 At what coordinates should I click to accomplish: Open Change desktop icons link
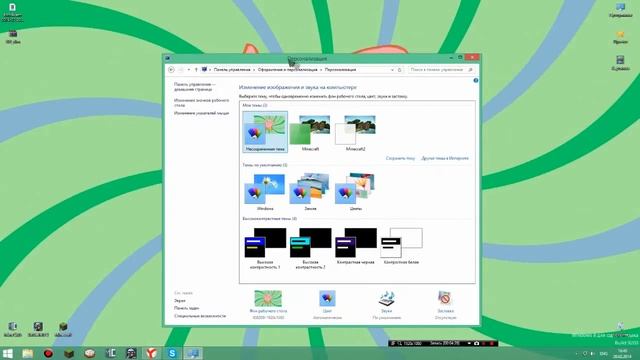(202, 102)
